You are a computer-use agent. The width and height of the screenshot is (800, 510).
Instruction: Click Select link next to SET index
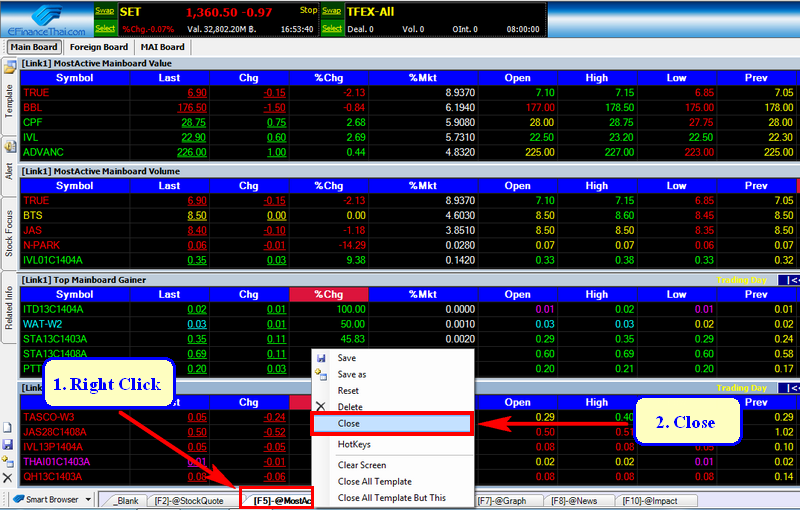(x=105, y=29)
